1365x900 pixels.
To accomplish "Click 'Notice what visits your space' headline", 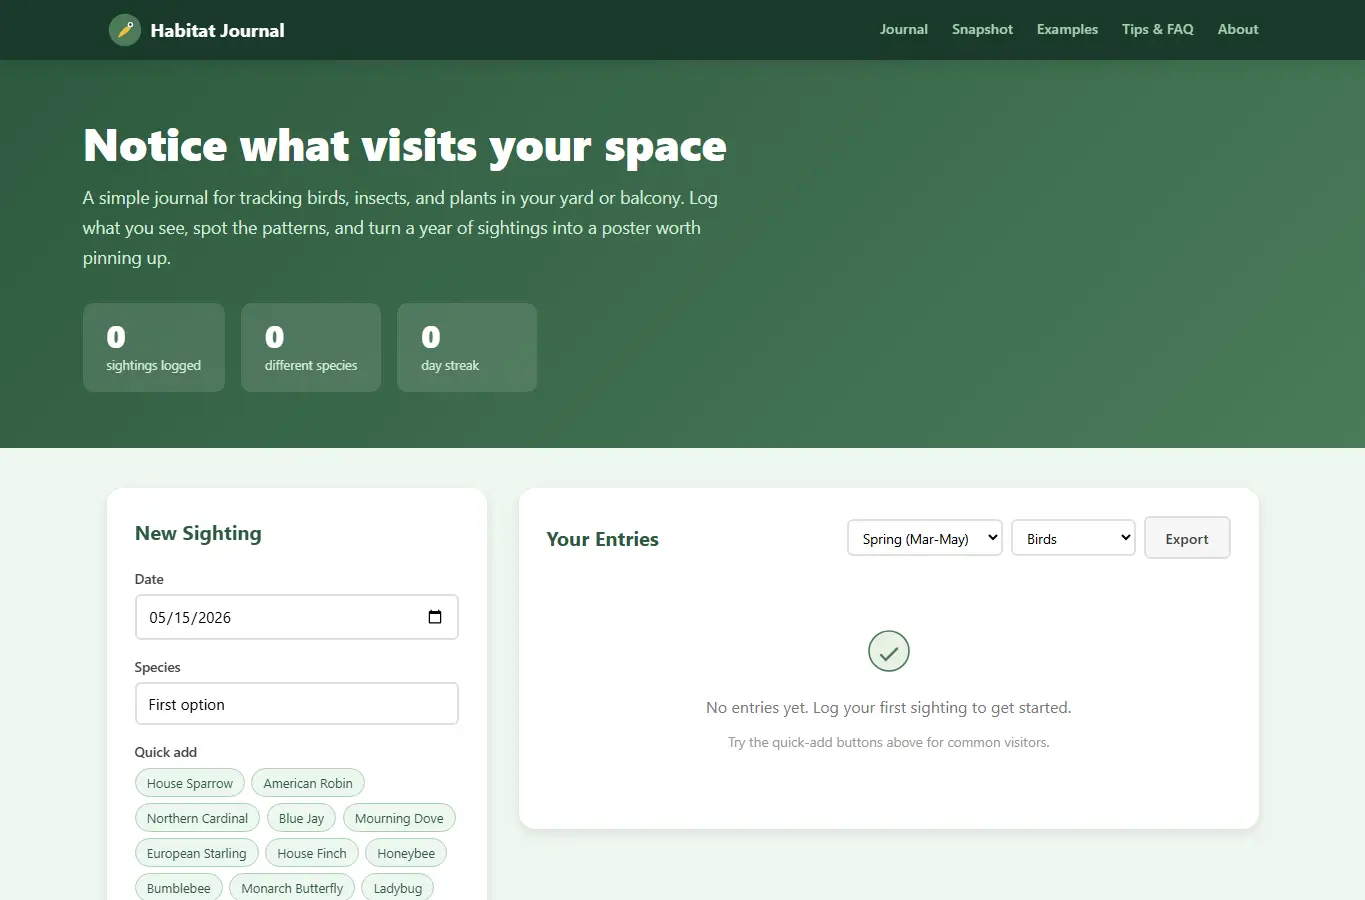I will [x=405, y=146].
